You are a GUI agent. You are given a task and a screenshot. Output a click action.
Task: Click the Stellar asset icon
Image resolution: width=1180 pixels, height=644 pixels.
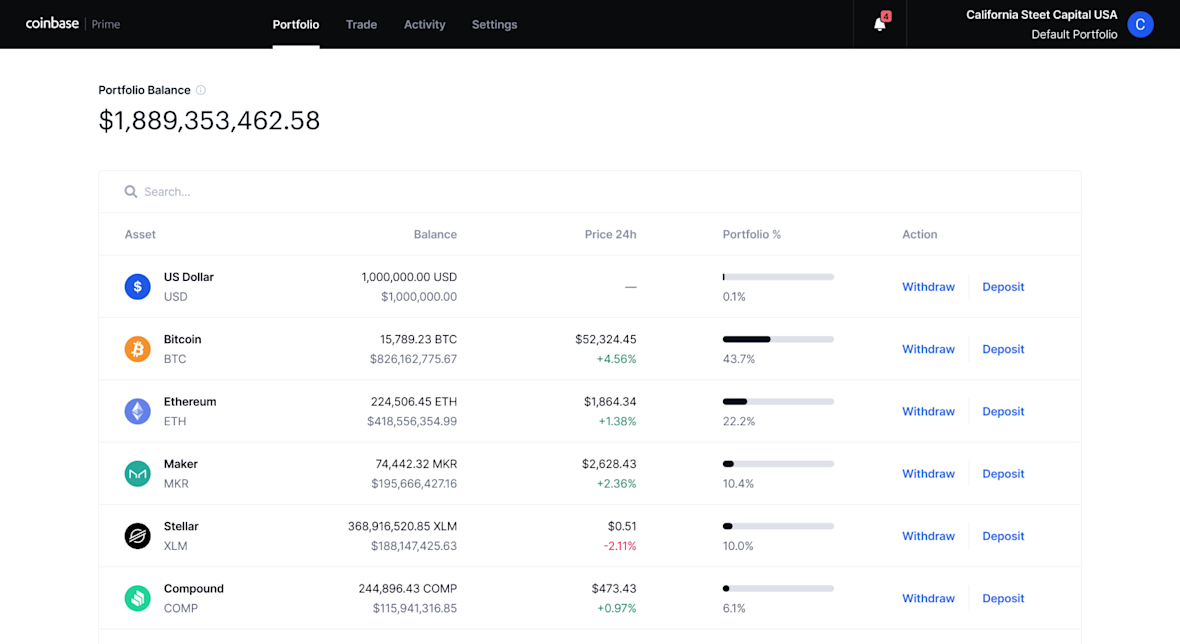[138, 536]
